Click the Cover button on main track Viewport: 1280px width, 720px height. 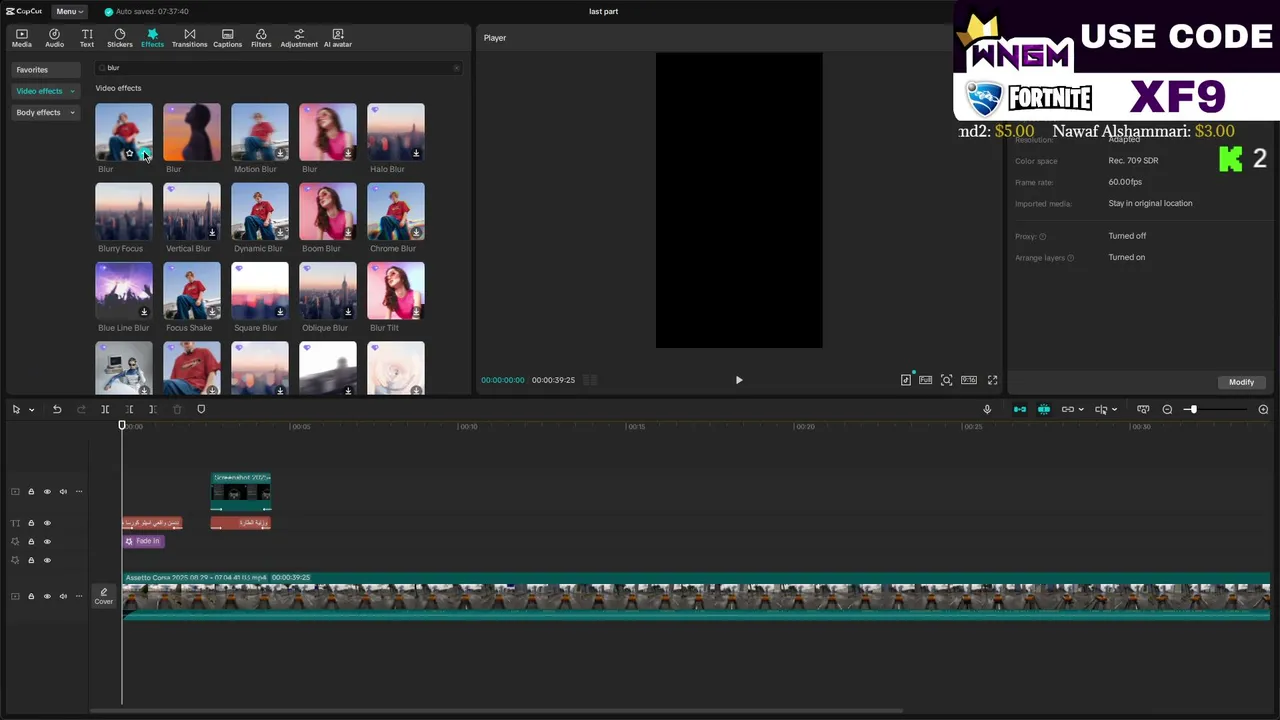tap(104, 596)
